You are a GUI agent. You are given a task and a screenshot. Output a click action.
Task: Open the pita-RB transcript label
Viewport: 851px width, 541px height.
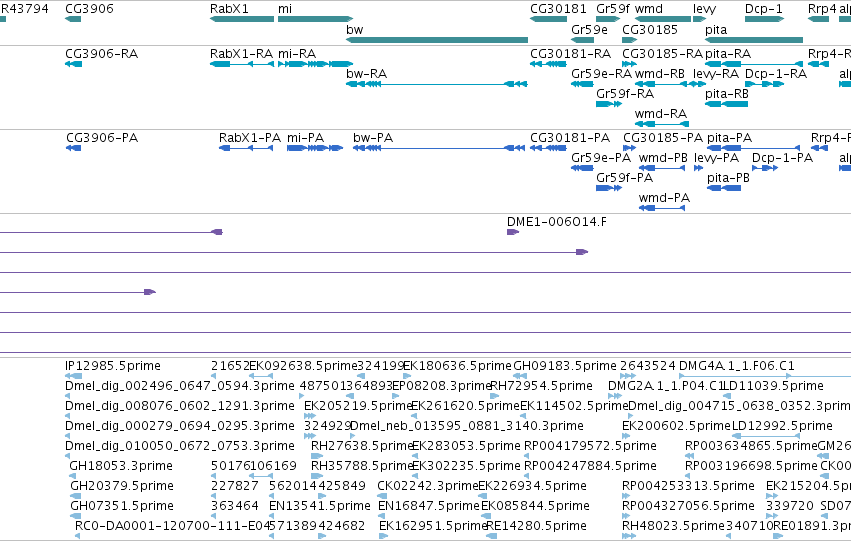click(x=727, y=94)
